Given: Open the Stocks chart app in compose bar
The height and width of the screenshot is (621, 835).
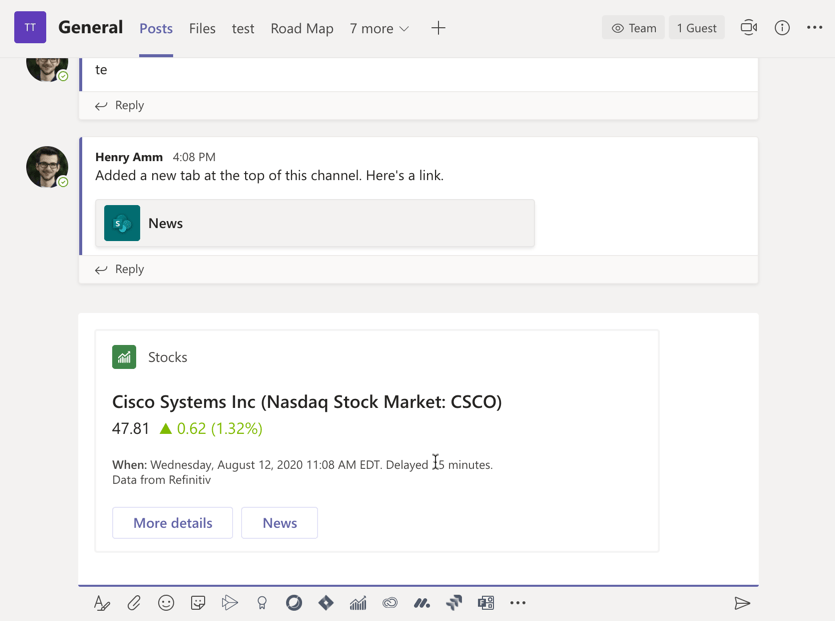Looking at the screenshot, I should pyautogui.click(x=358, y=603).
